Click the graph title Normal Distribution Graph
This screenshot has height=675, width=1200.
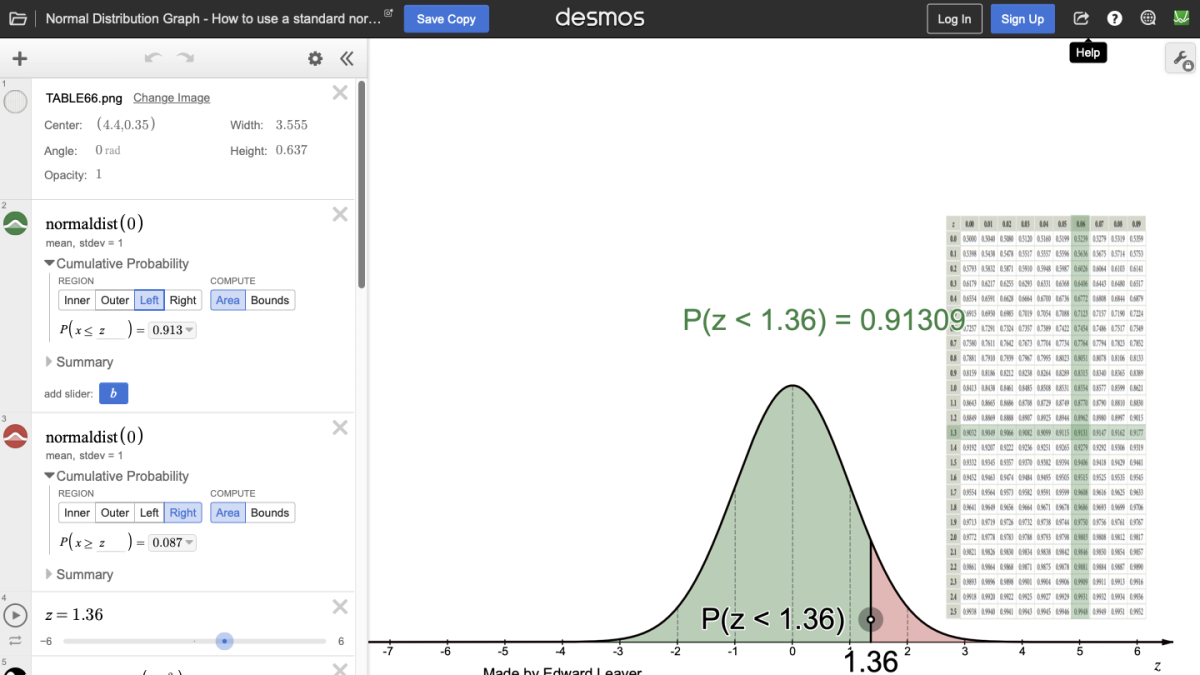click(212, 19)
